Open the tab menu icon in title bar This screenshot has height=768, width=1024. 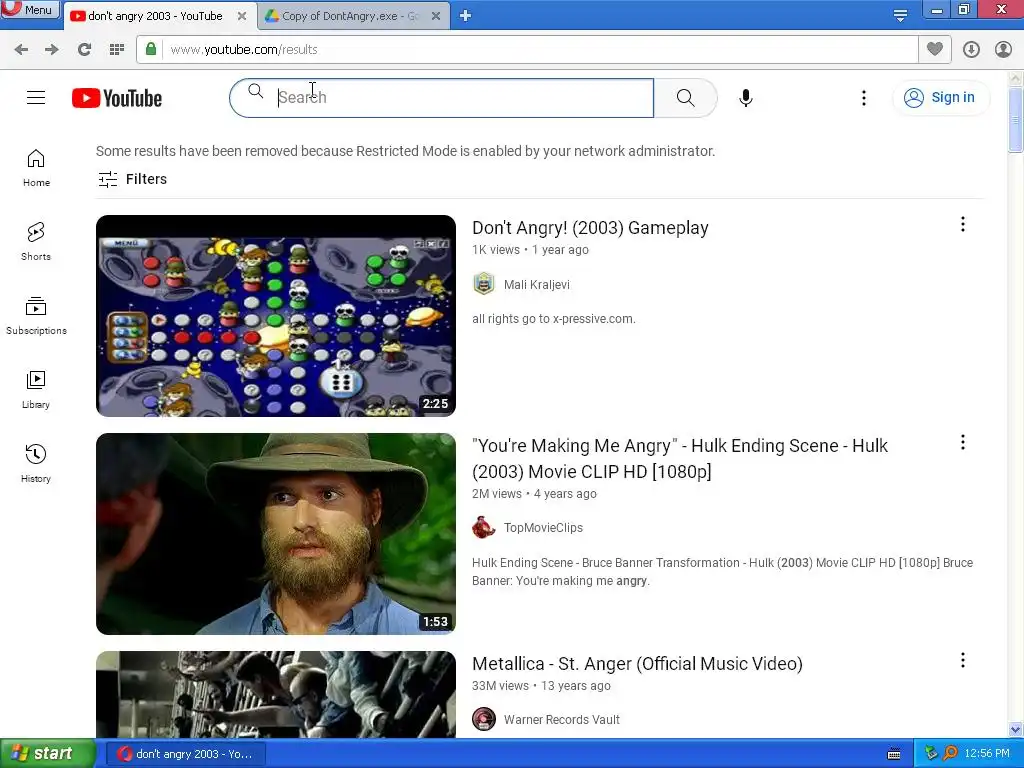[900, 16]
